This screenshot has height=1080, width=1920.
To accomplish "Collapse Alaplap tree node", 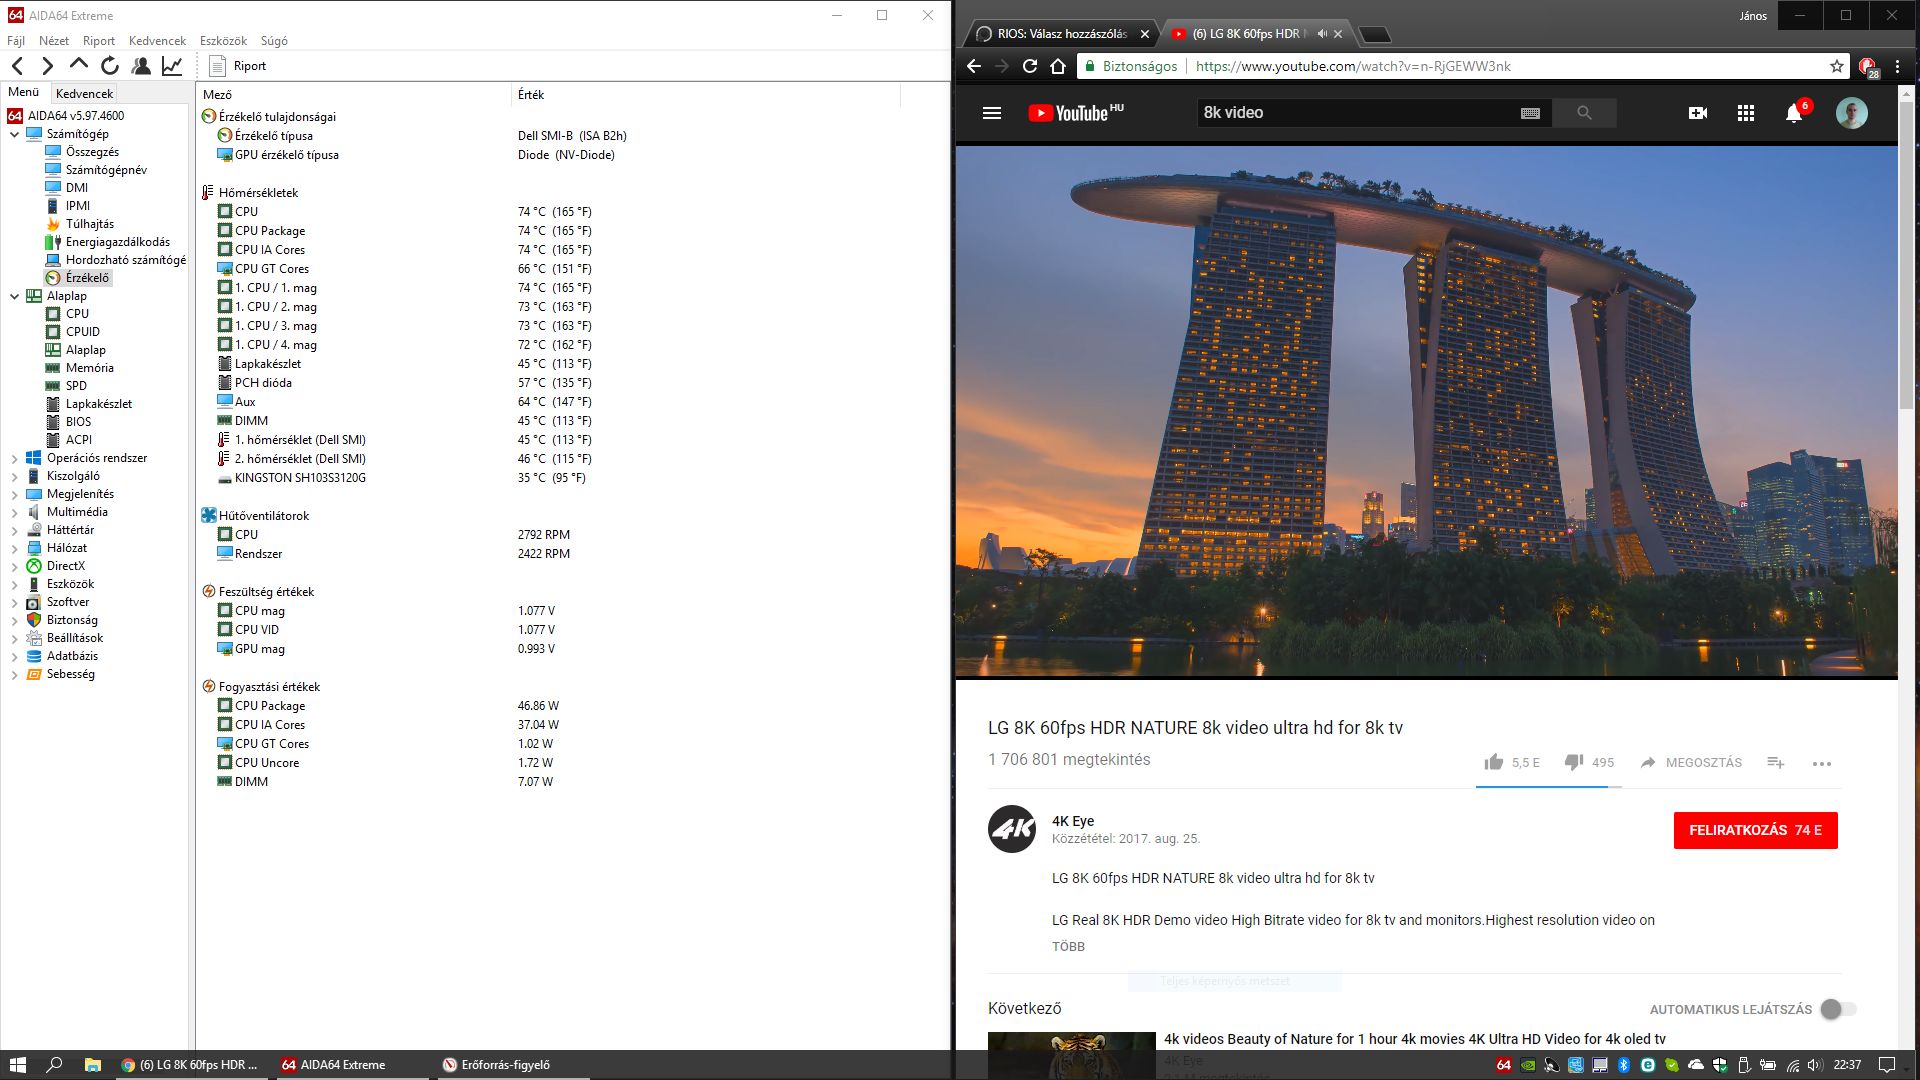I will pyautogui.click(x=15, y=296).
